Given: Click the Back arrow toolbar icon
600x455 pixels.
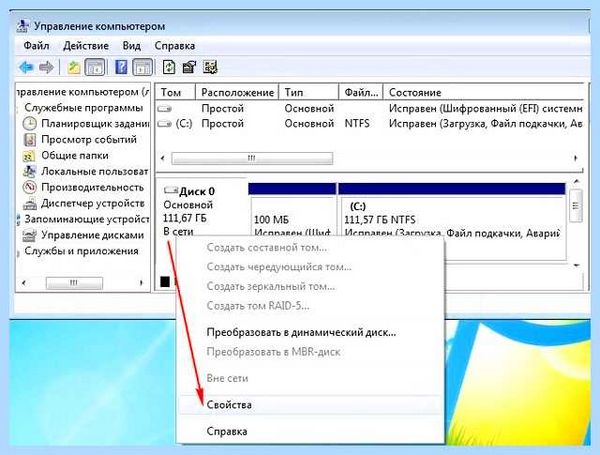Looking at the screenshot, I should (x=26, y=68).
